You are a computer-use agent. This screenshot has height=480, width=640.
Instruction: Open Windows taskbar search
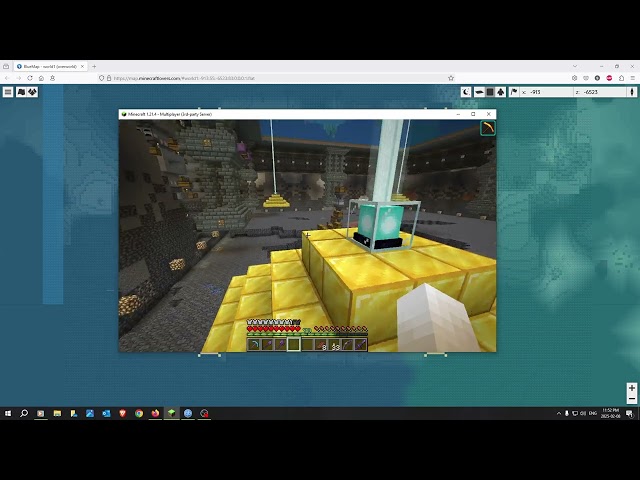[x=24, y=413]
